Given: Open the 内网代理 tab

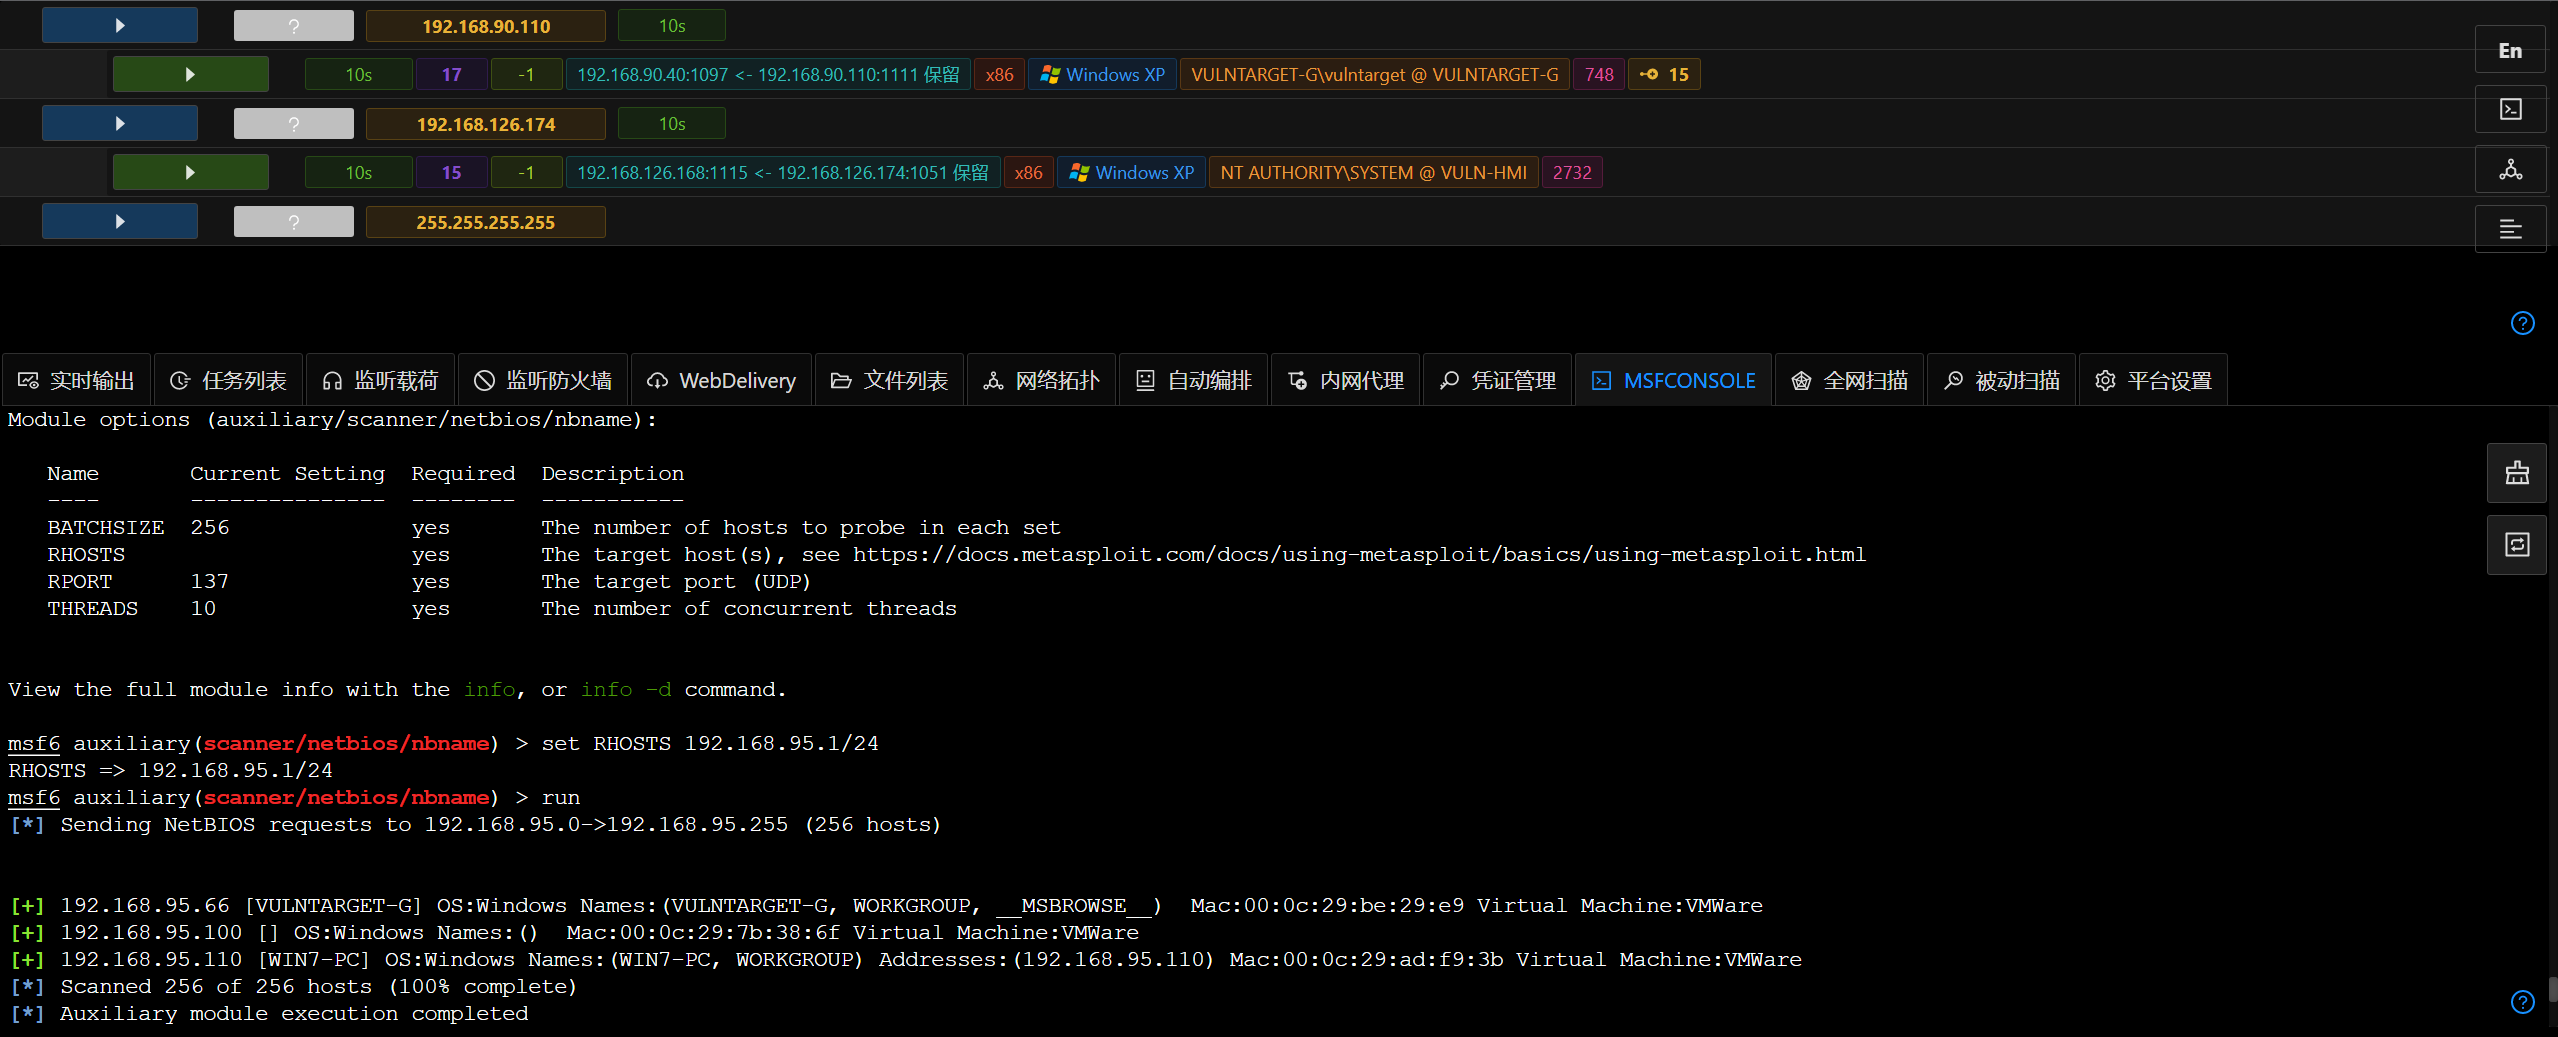Looking at the screenshot, I should click(1346, 380).
